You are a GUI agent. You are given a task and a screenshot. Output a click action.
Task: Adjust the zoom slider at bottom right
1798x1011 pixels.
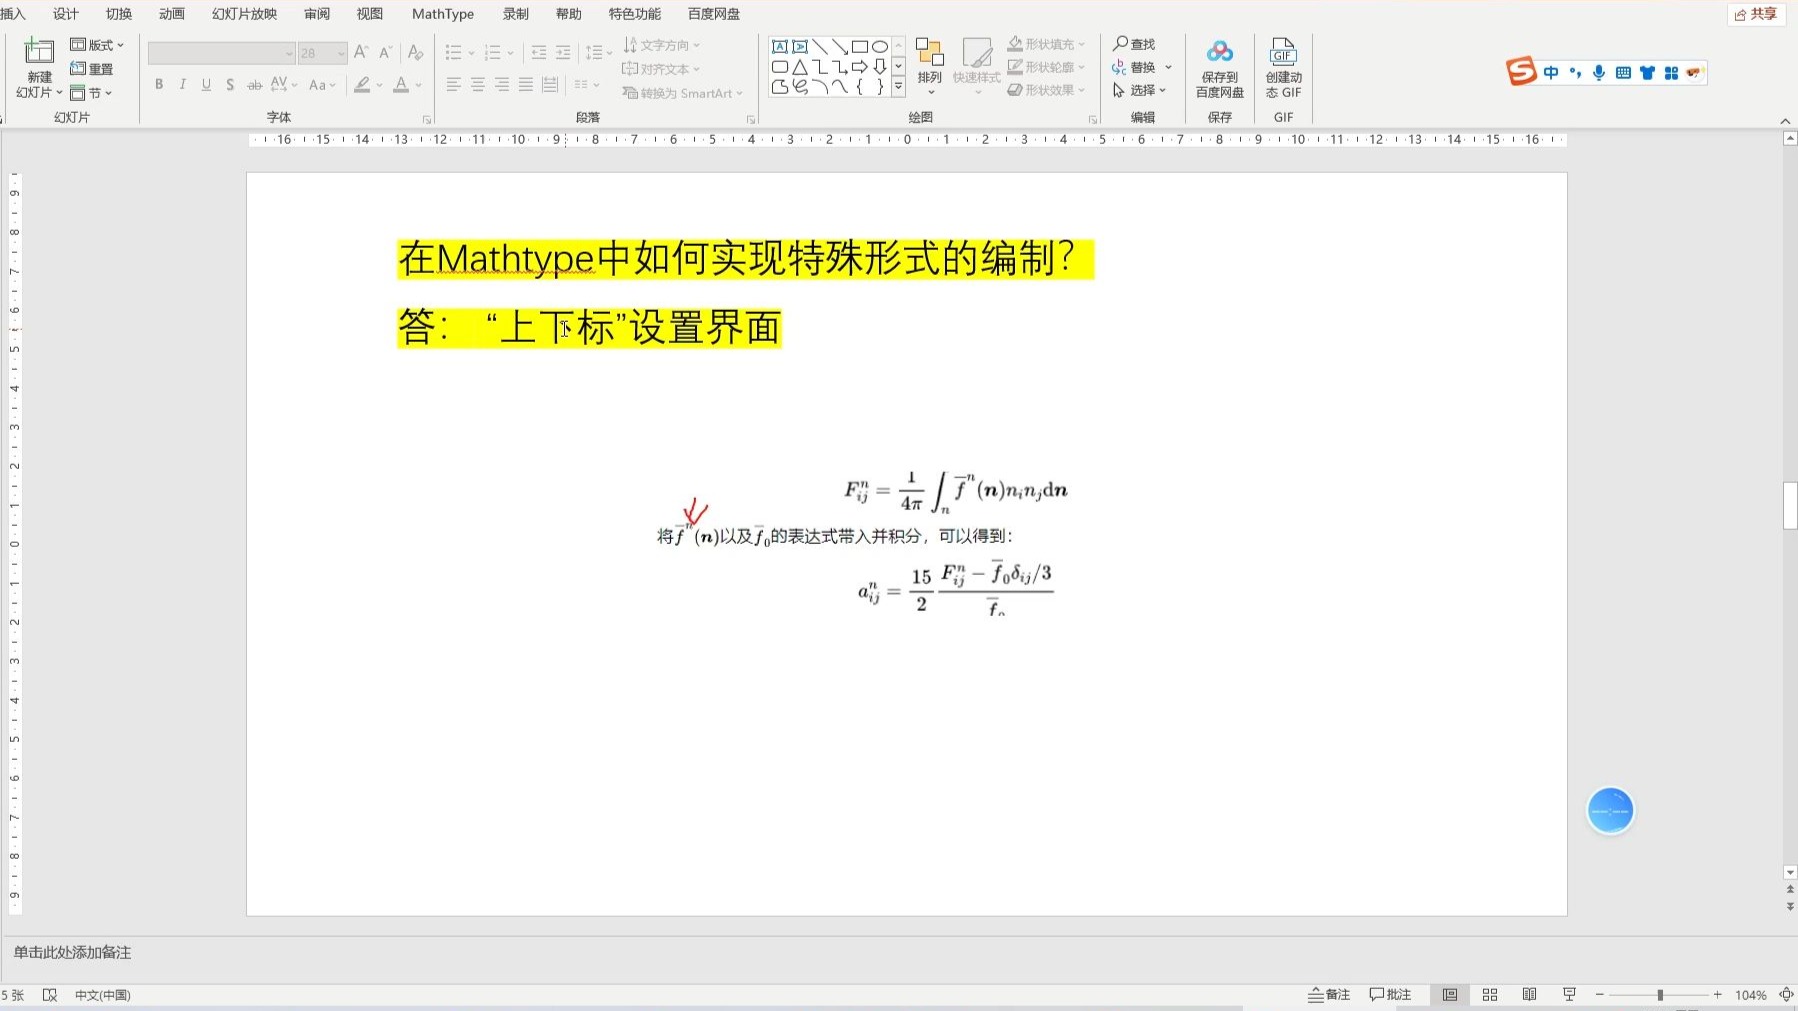pyautogui.click(x=1660, y=994)
